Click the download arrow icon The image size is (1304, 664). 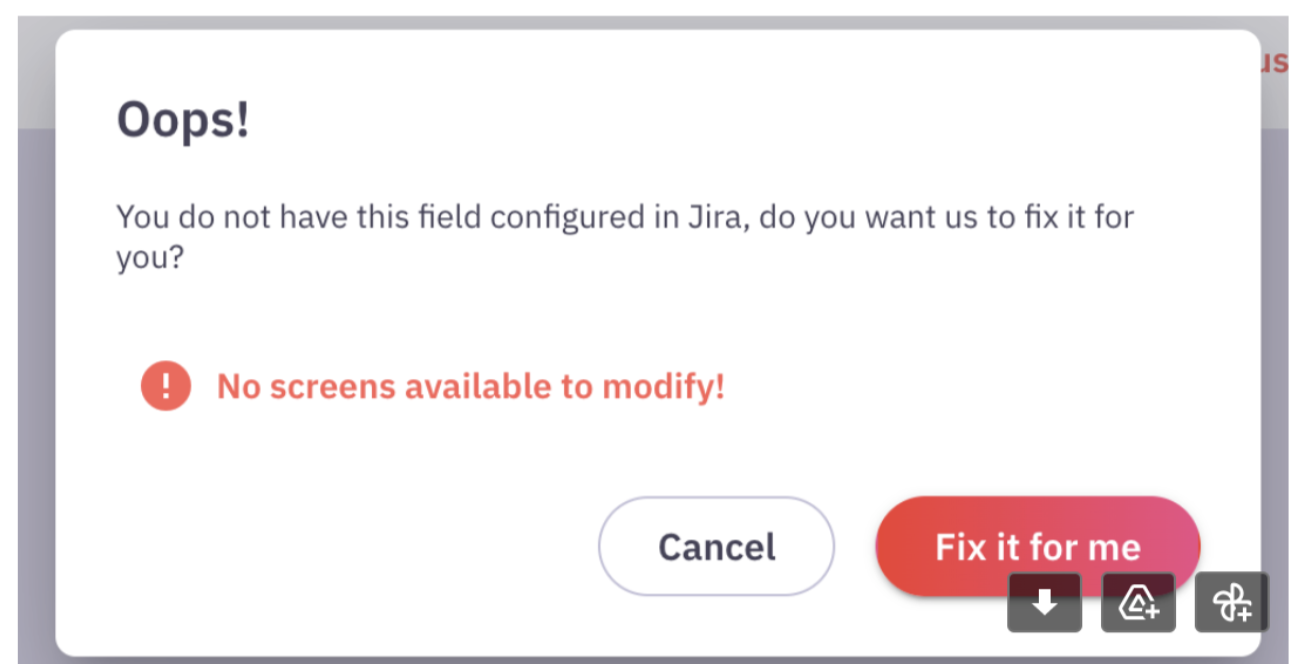coord(1044,601)
